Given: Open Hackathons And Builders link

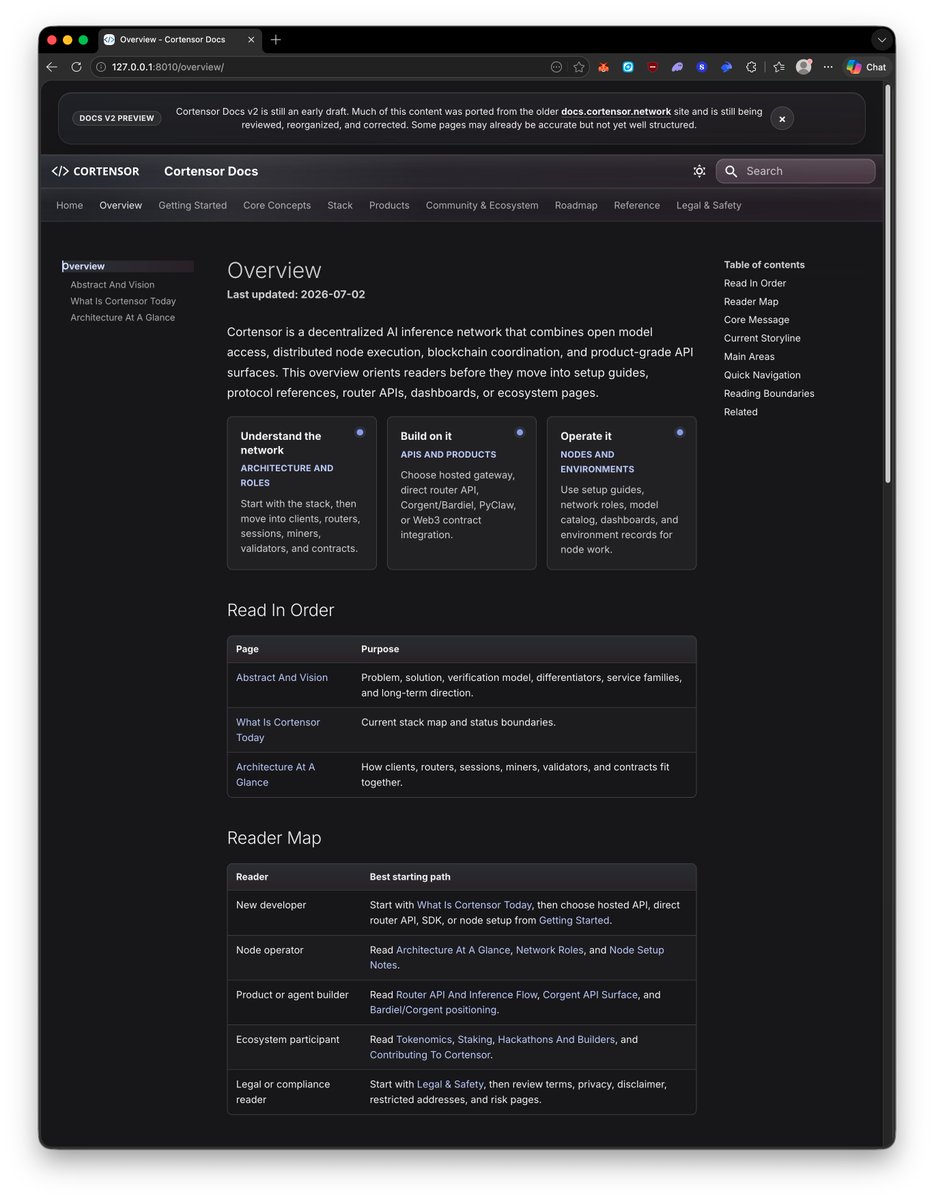Looking at the screenshot, I should 556,1039.
